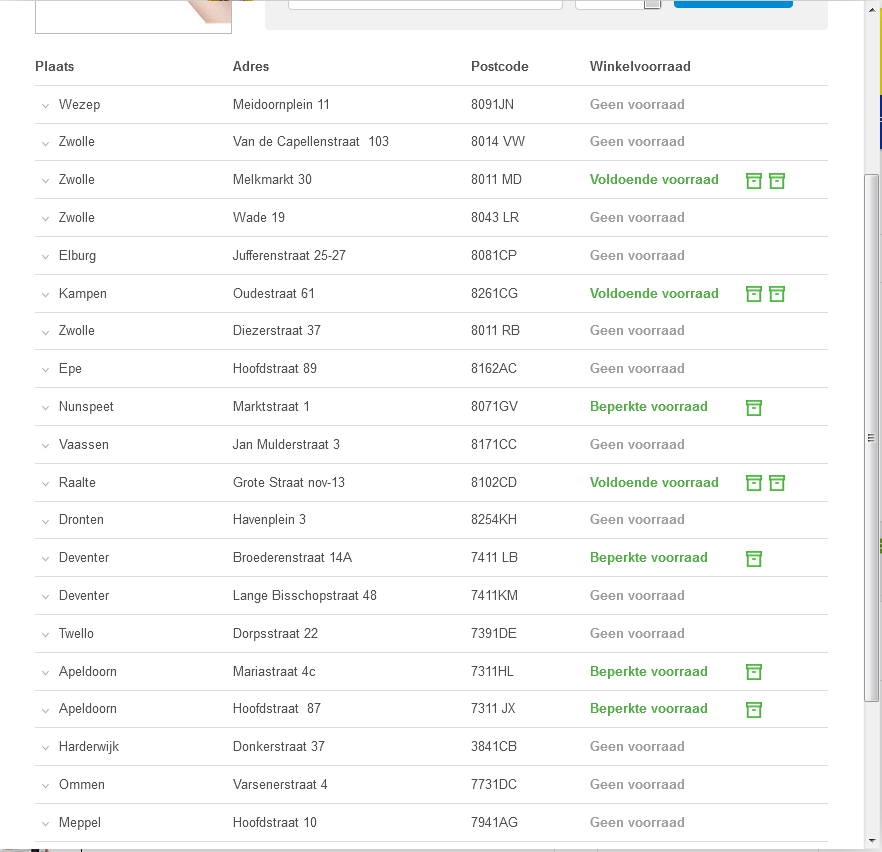Expand the Wezep store row chevron
The height and width of the screenshot is (852, 882).
click(45, 106)
